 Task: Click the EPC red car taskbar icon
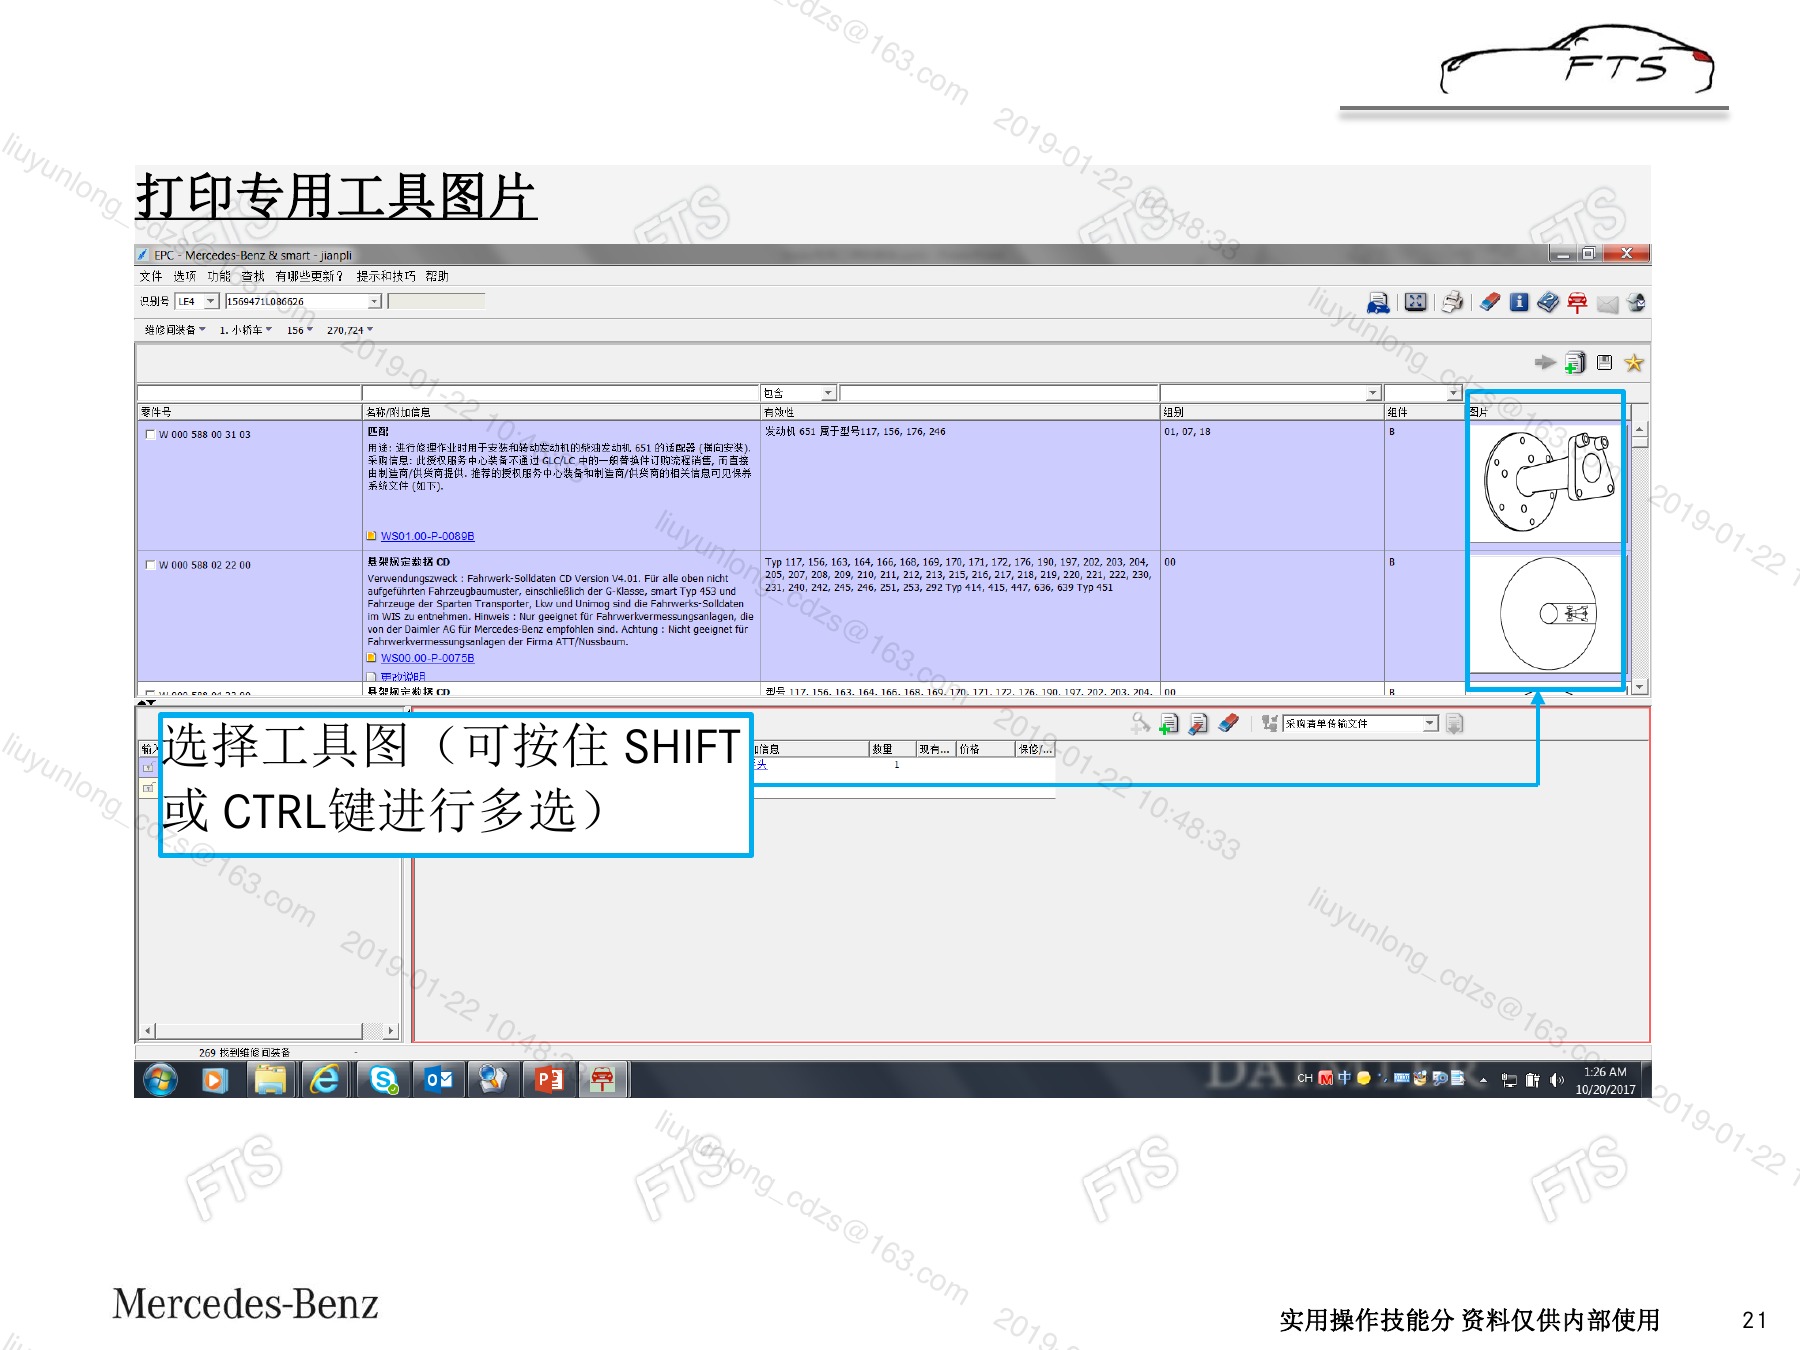click(x=602, y=1080)
